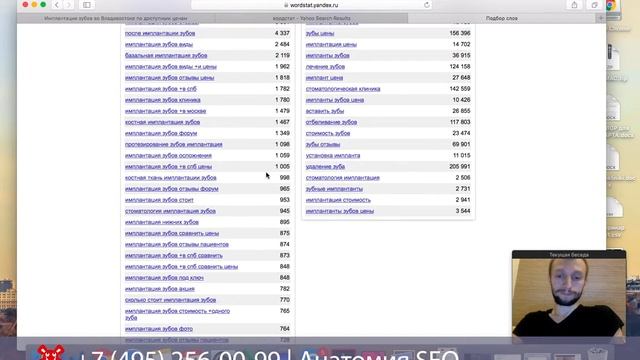Open link стоматологии имплантация зубов
Image resolution: width=640 pixels, height=360 pixels.
pos(170,211)
